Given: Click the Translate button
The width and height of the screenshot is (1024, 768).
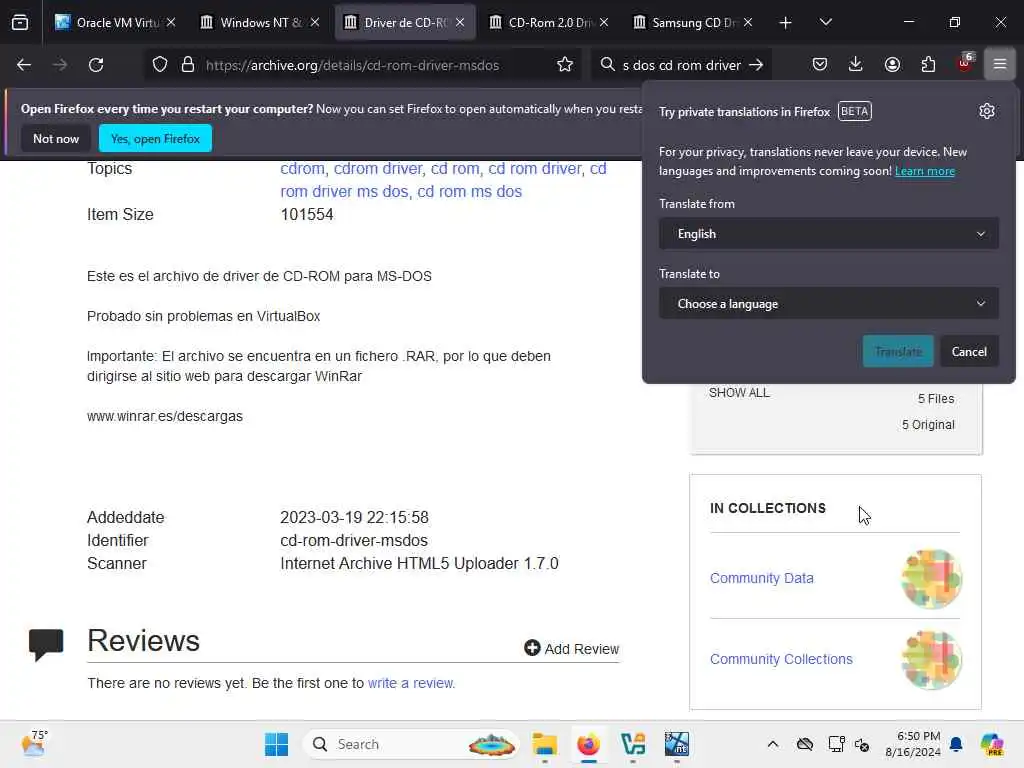Looking at the screenshot, I should 898,351.
